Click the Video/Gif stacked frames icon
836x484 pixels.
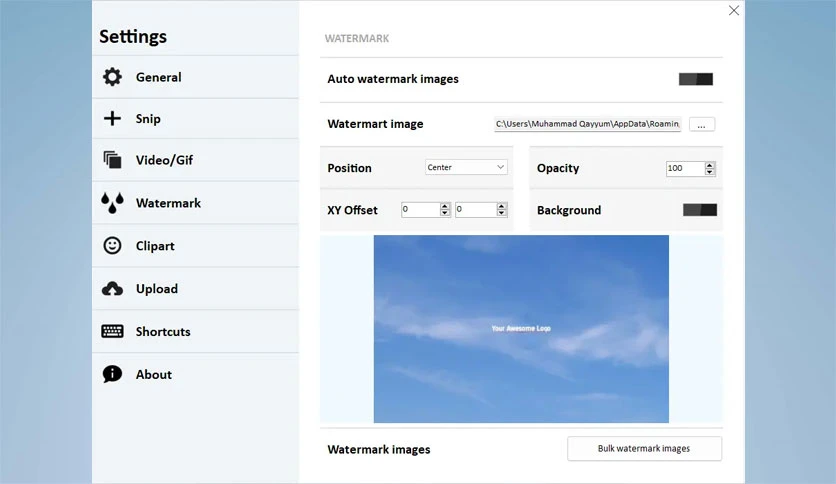[112, 160]
